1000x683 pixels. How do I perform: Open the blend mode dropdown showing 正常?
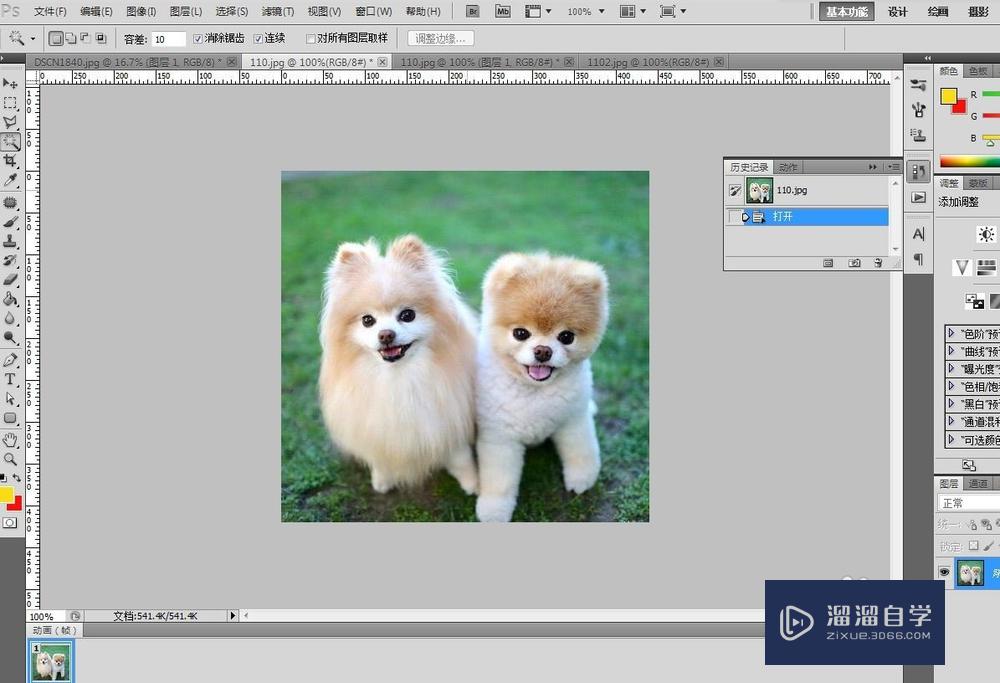[x=967, y=503]
